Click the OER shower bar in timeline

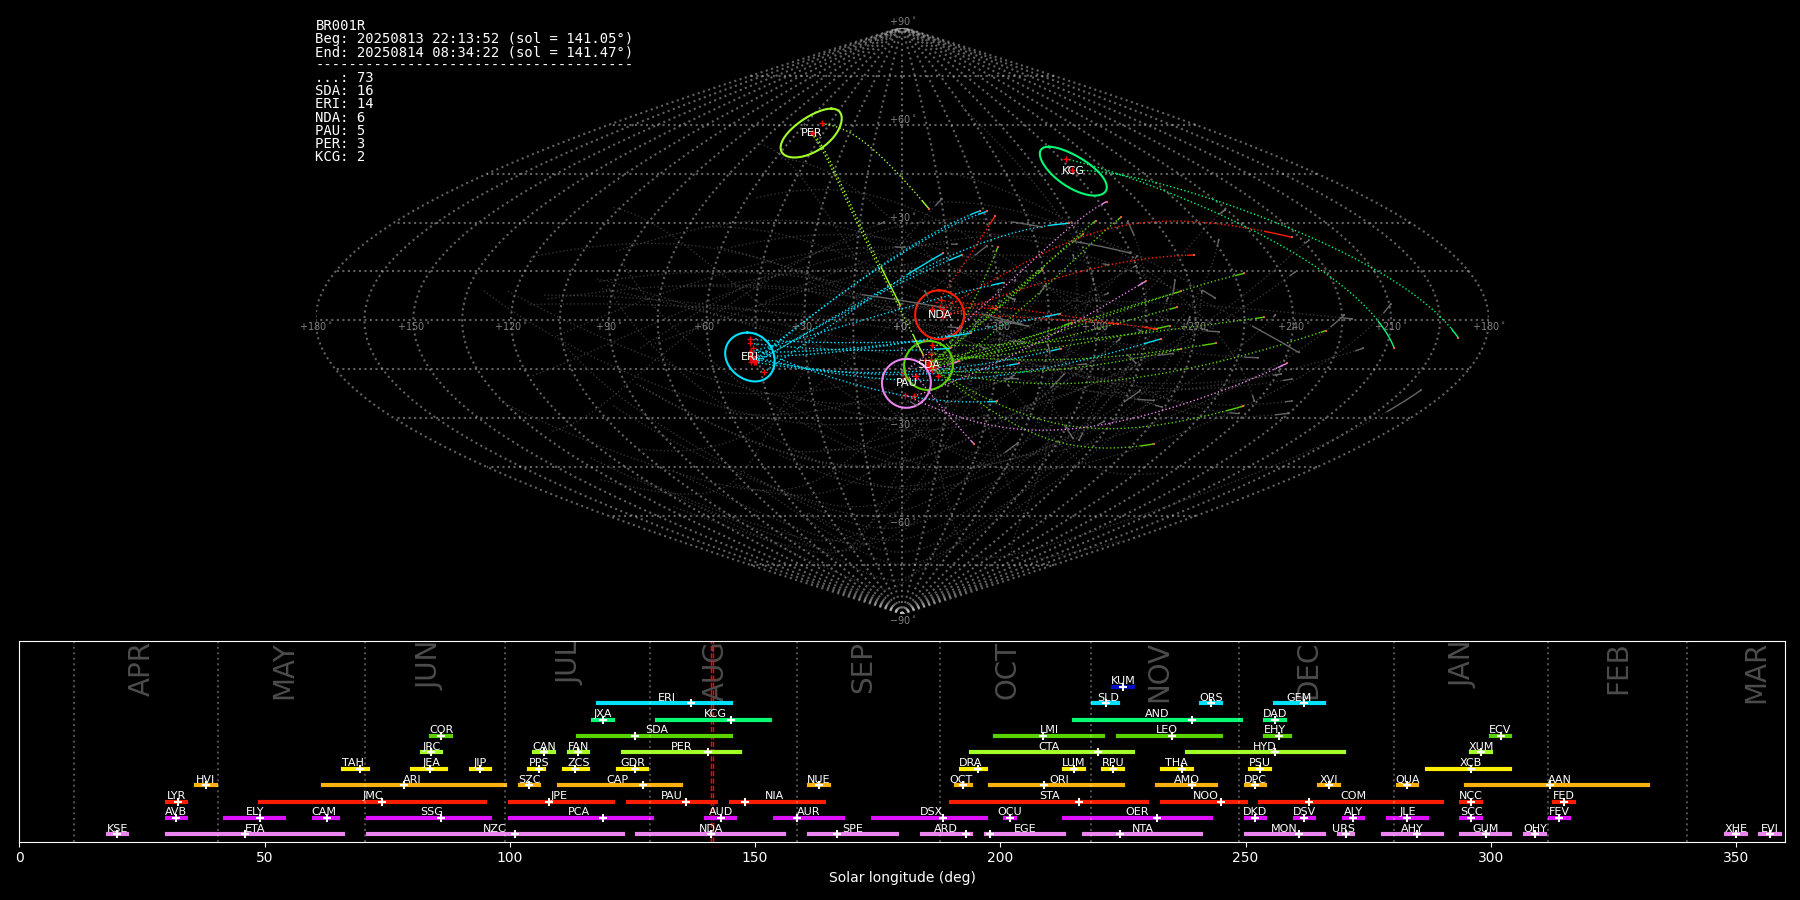pos(1137,818)
